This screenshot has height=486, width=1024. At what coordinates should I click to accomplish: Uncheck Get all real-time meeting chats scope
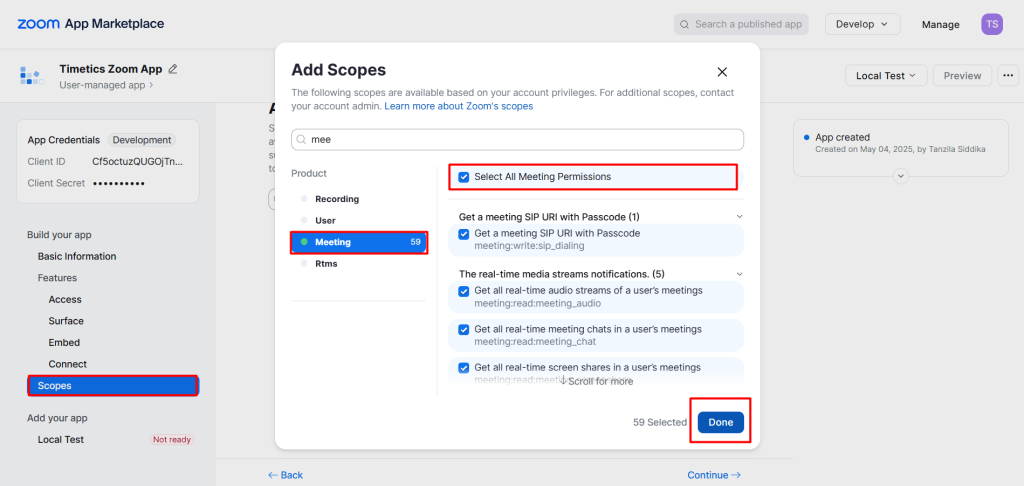point(464,329)
